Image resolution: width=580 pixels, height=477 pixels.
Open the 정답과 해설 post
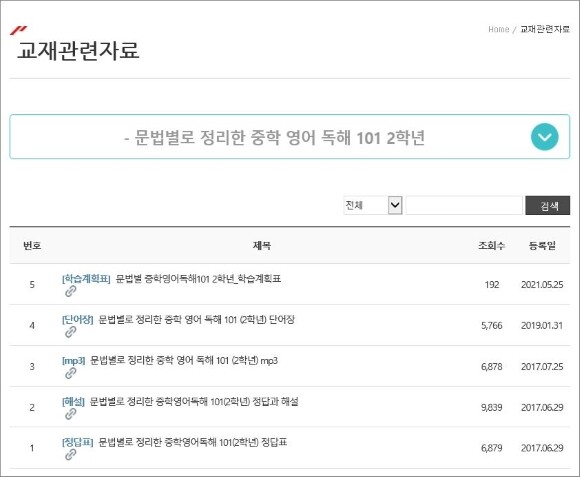pos(194,402)
